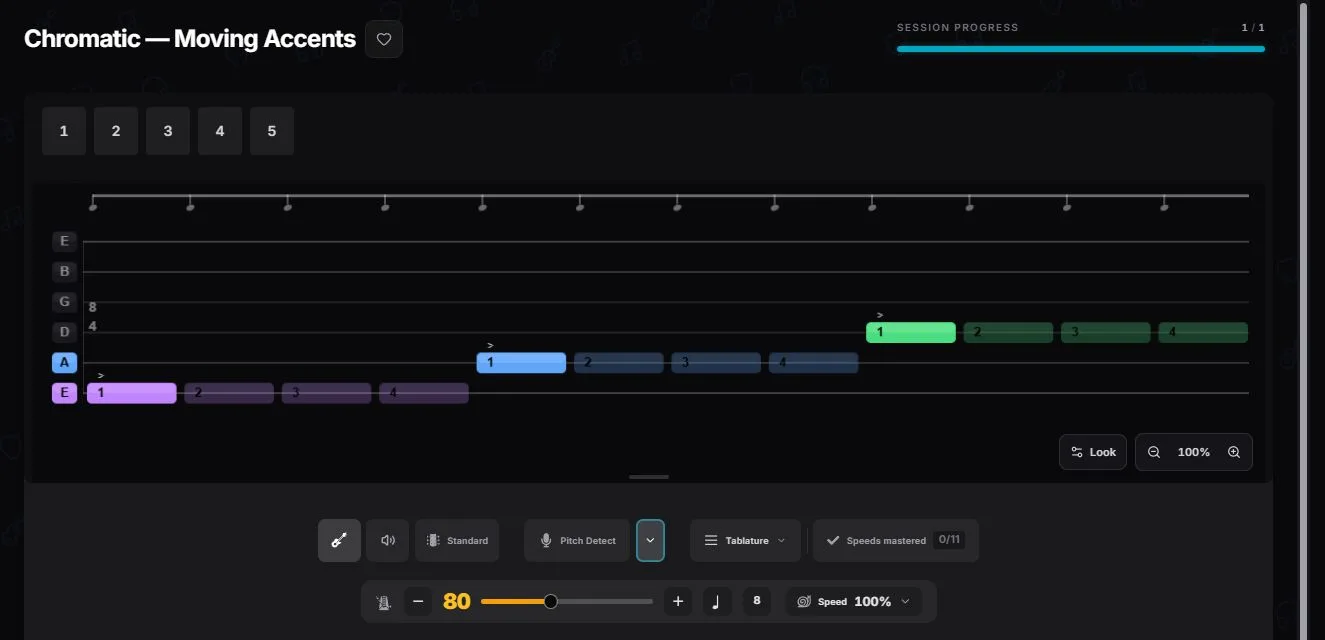Viewport: 1325px width, 640px height.
Task: Click the purple accented note 1
Action: coord(132,393)
